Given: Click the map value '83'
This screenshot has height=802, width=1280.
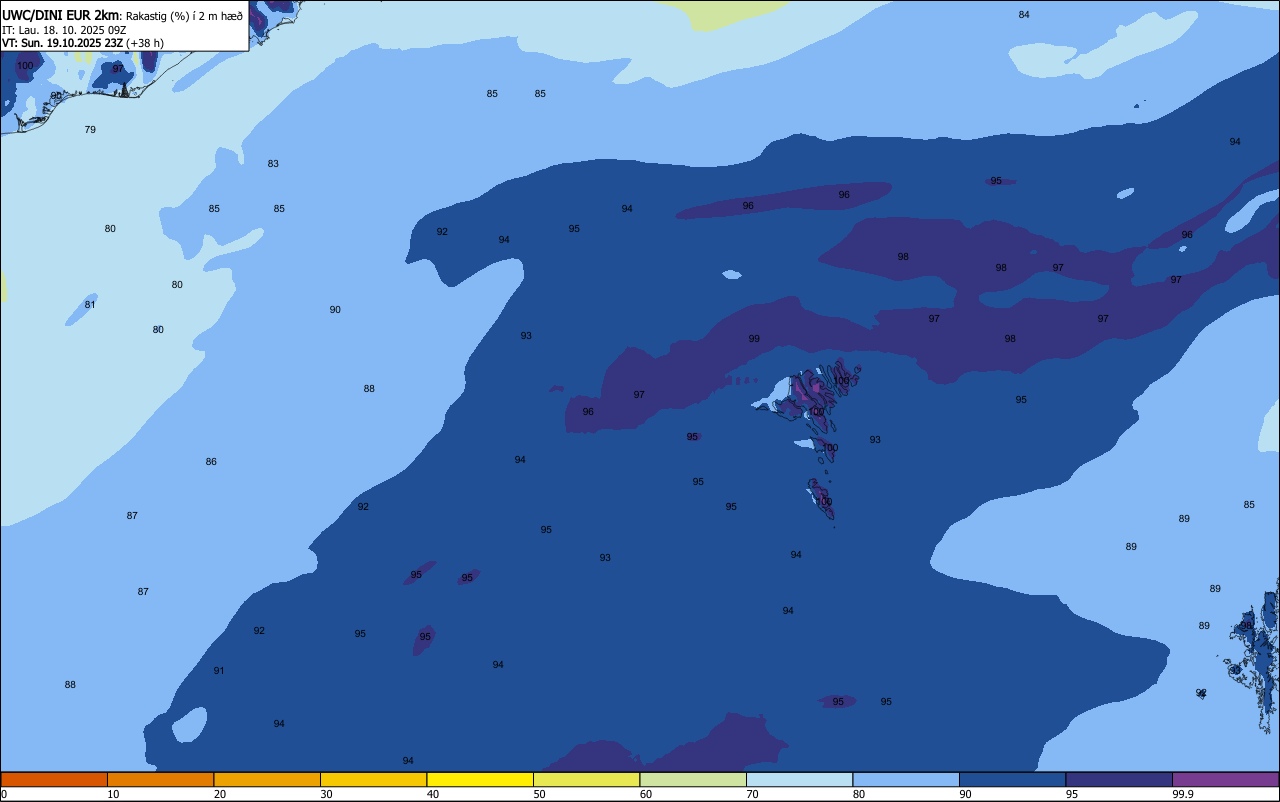Looking at the screenshot, I should click(x=273, y=163).
